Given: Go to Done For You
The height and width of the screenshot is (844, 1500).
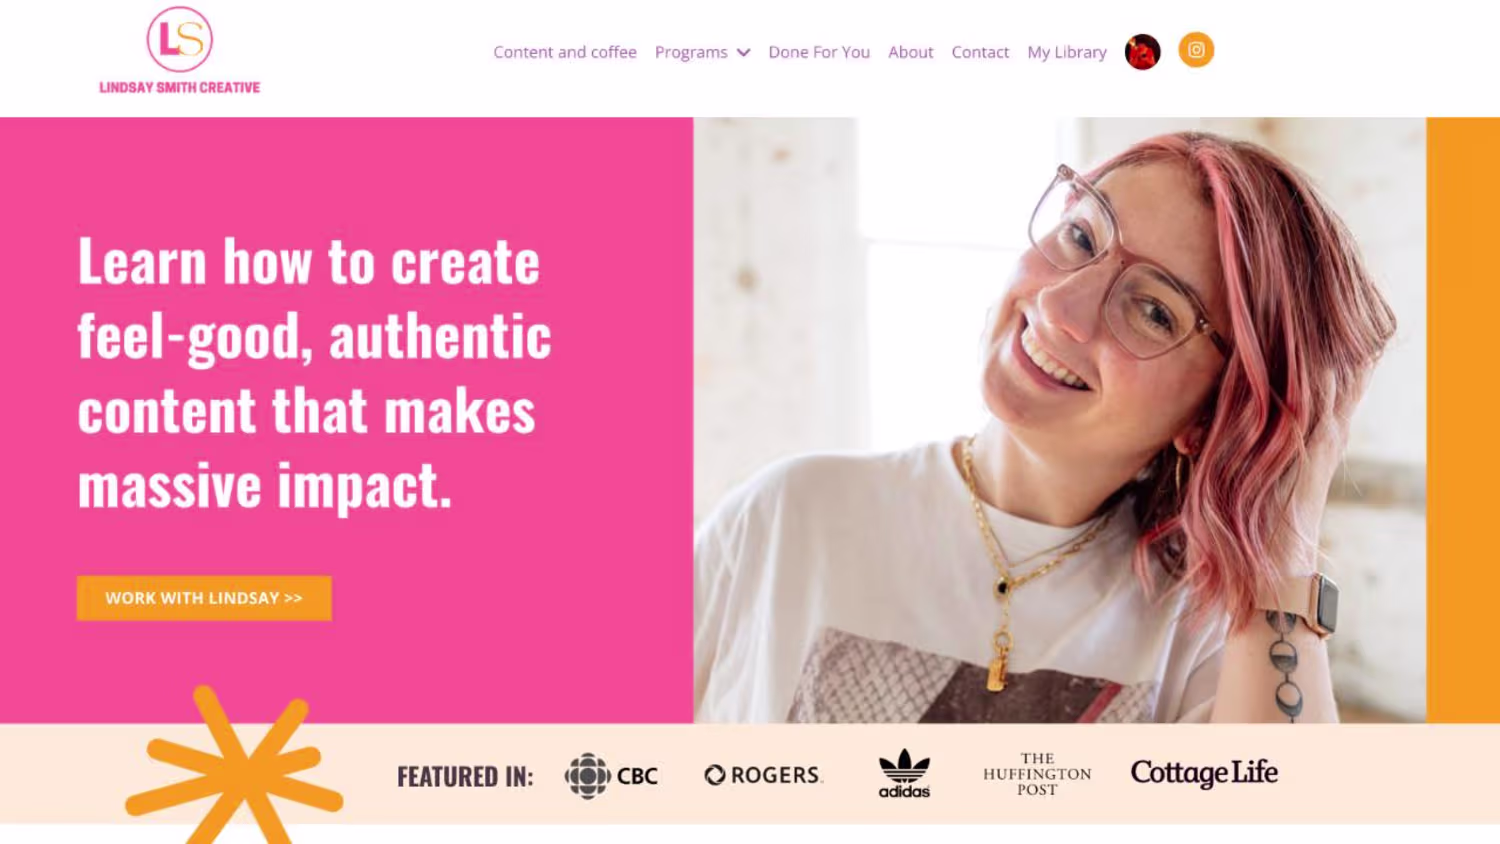Looking at the screenshot, I should pos(819,52).
